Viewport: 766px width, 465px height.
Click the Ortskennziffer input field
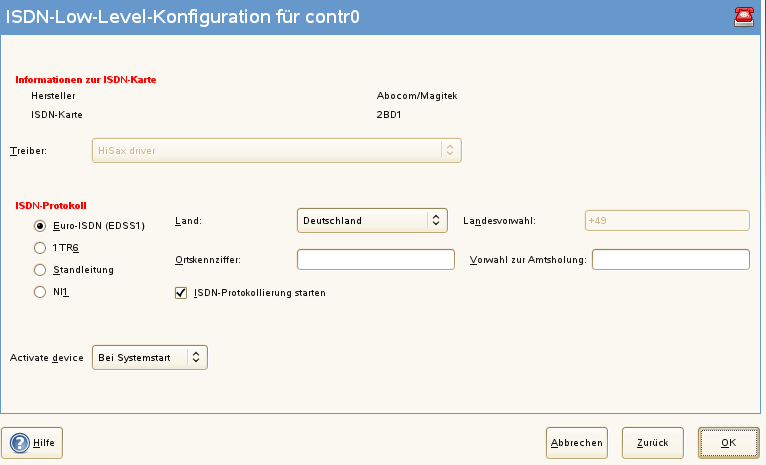coord(376,260)
